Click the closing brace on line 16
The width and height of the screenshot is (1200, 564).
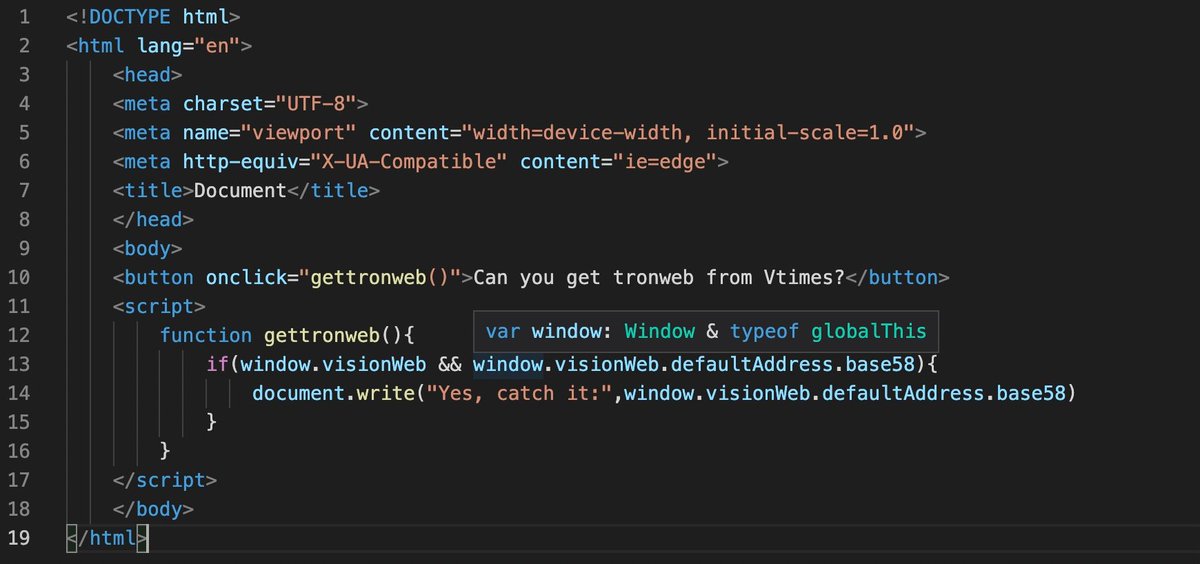(165, 451)
